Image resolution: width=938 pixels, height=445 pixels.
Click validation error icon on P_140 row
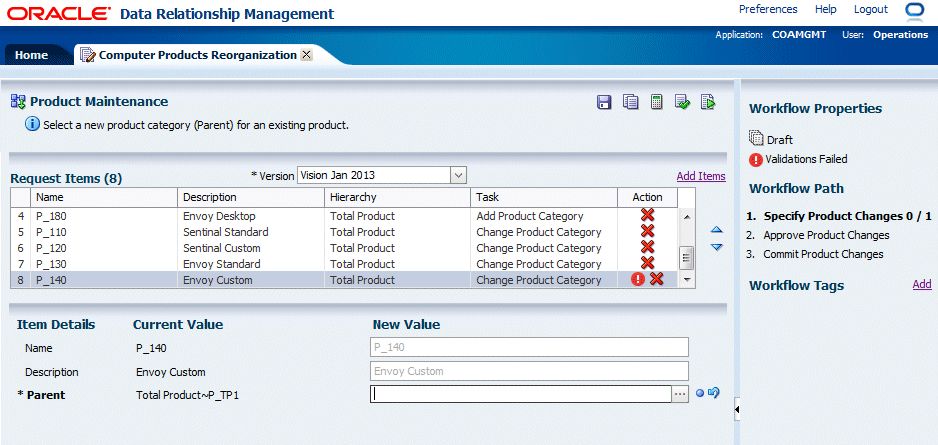[x=638, y=280]
